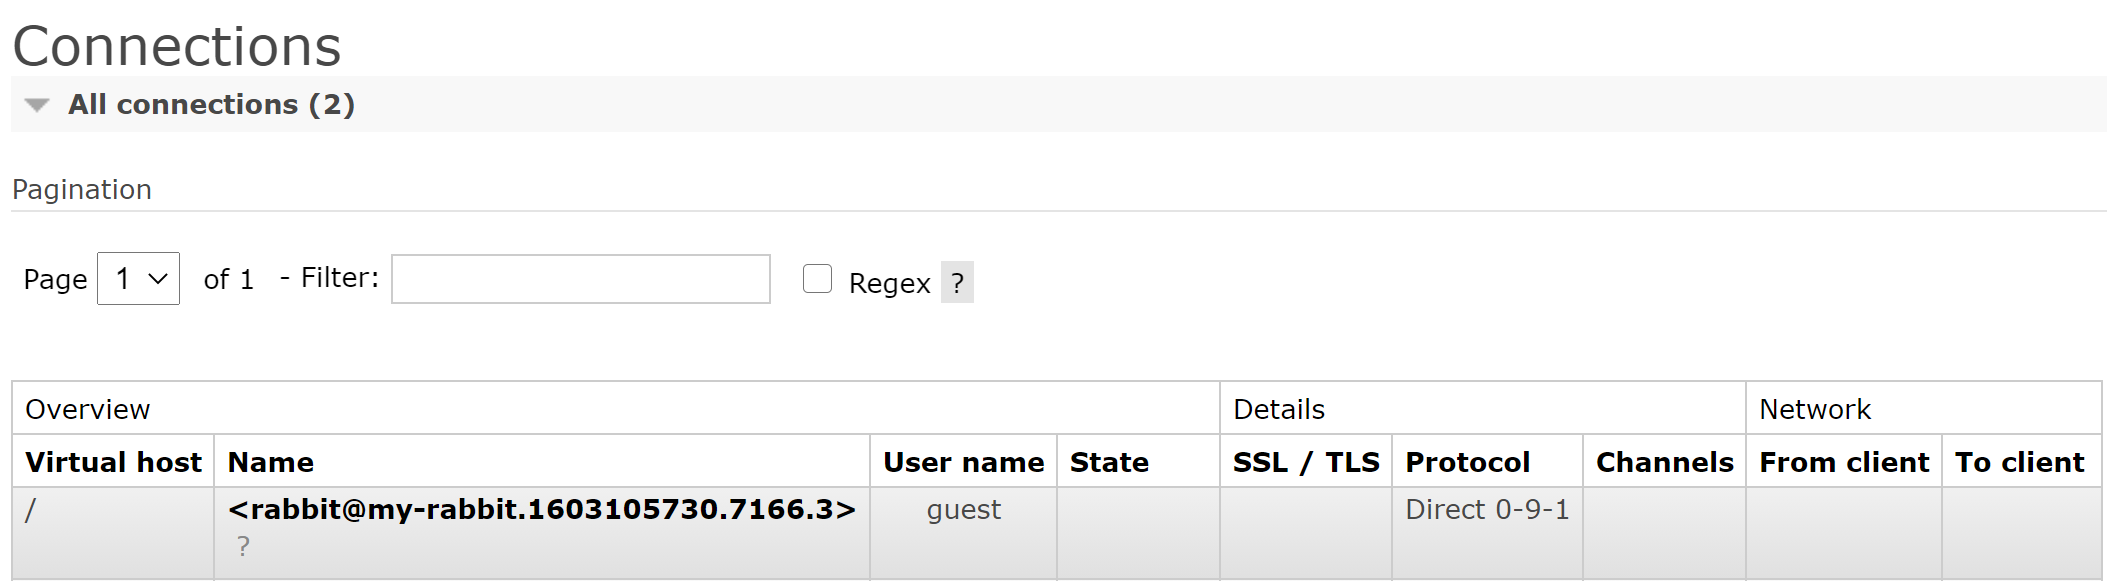
Task: Sort connections by Name column
Action: [268, 462]
